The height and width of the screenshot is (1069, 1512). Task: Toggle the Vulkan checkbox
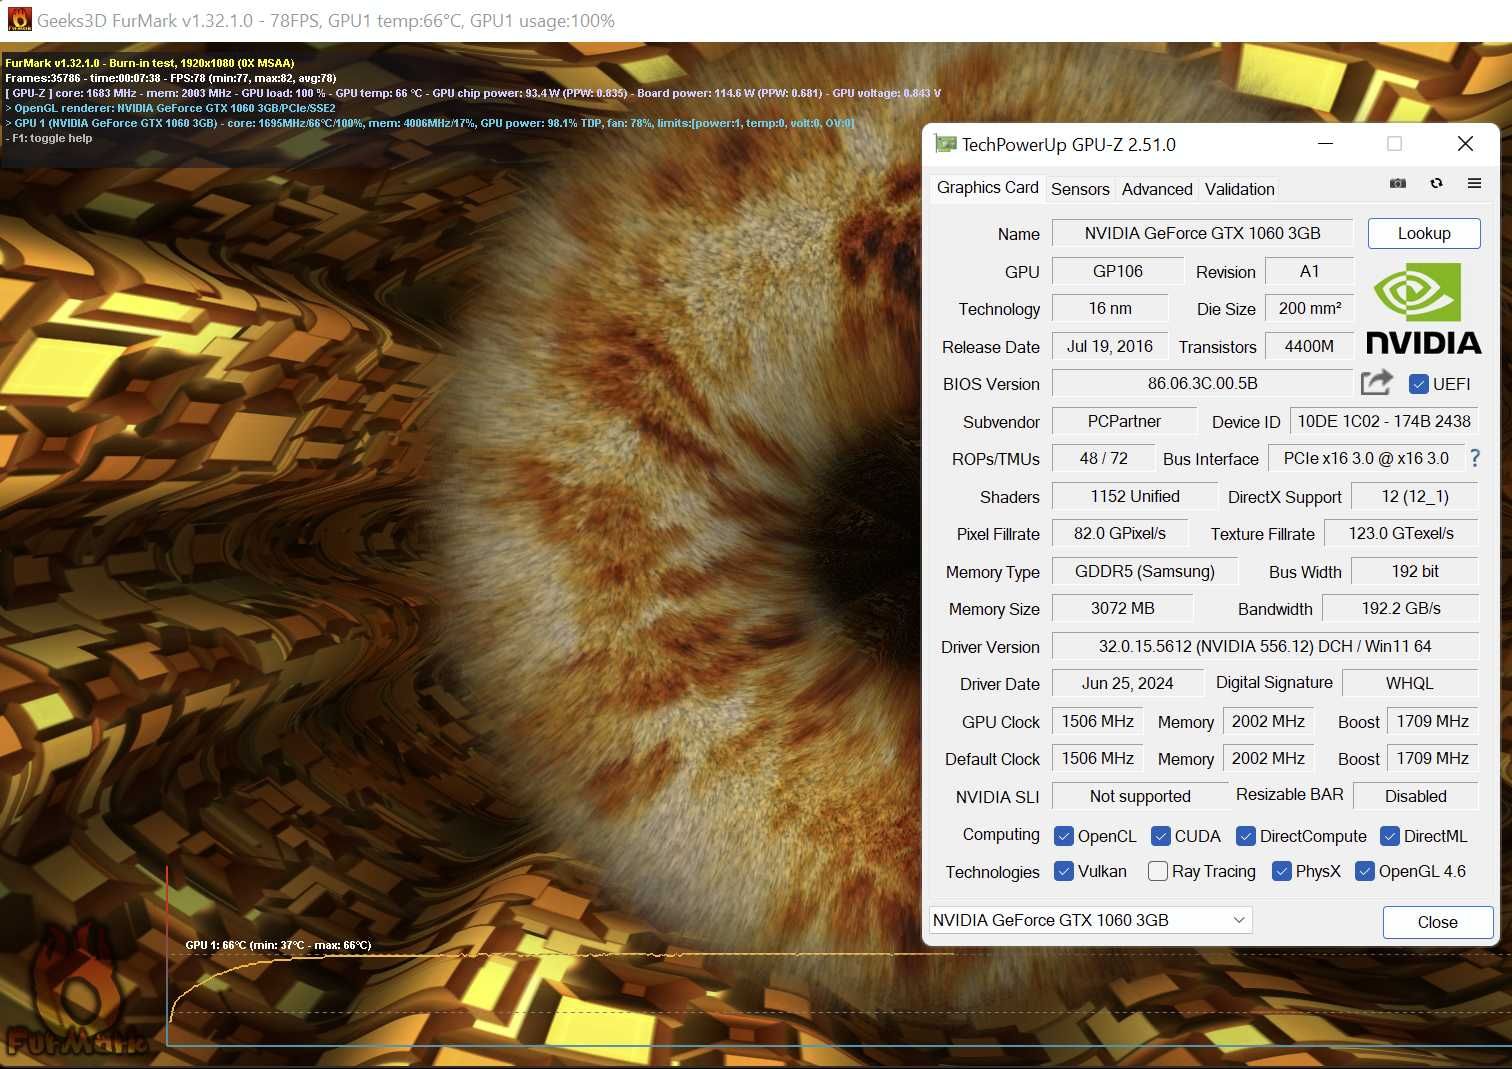[x=1064, y=871]
